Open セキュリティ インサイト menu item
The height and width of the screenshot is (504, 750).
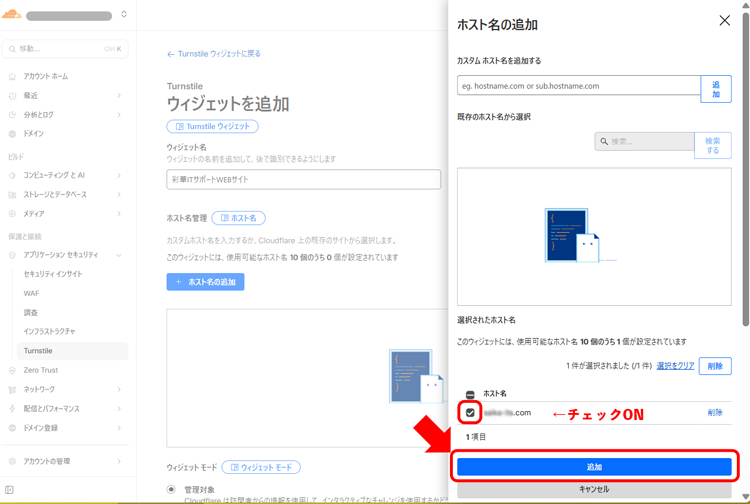coord(53,274)
